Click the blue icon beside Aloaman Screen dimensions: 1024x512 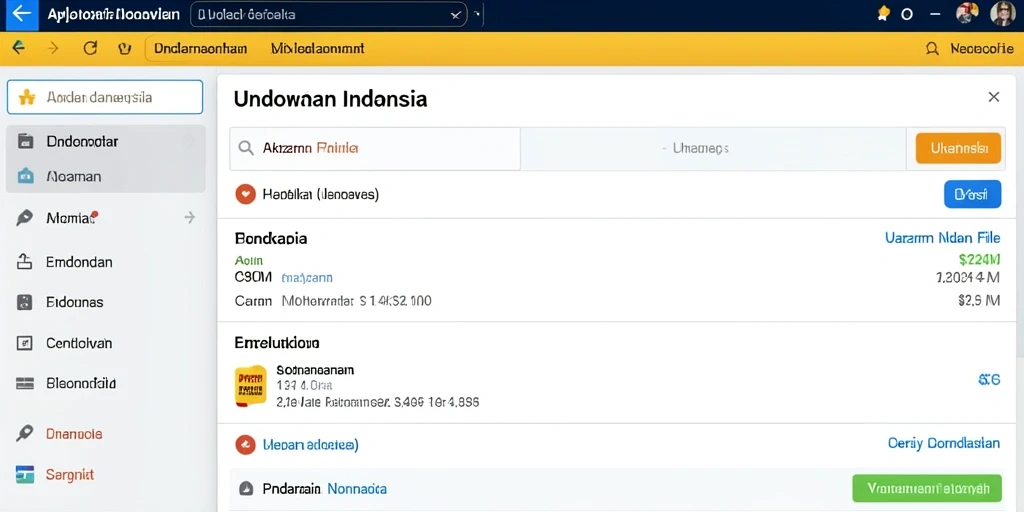(25, 176)
